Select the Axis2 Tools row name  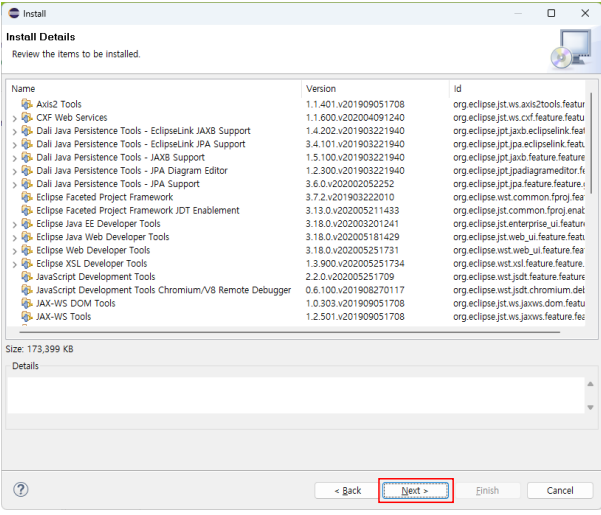59,104
